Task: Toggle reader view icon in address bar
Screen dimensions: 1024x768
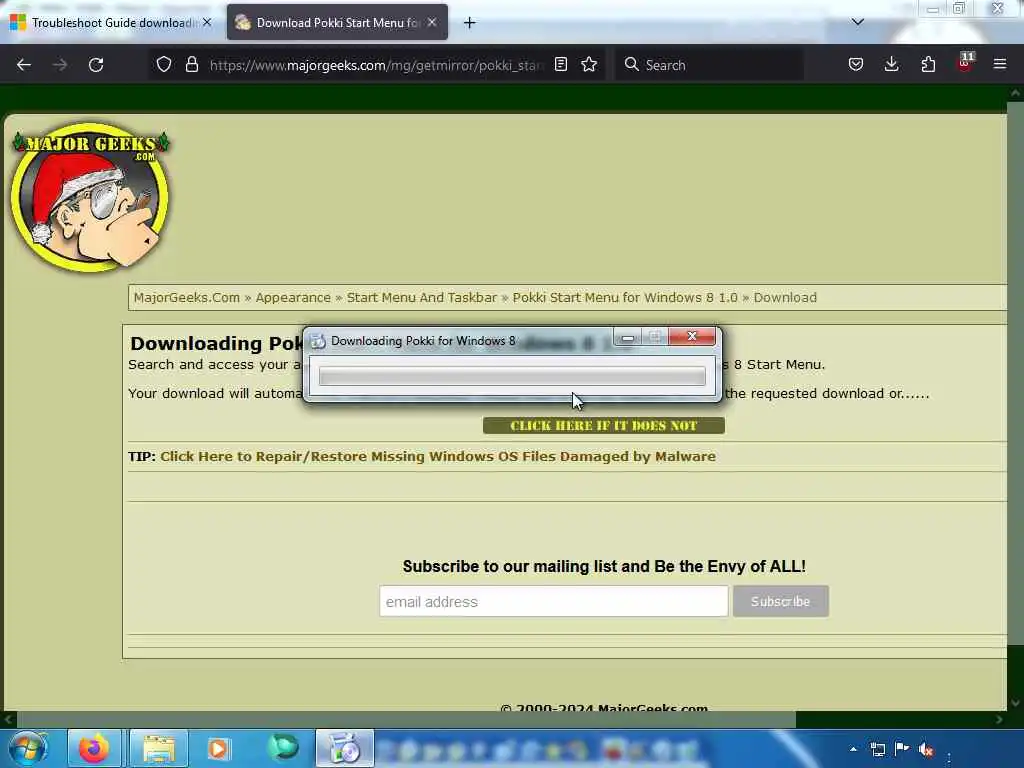Action: (560, 64)
